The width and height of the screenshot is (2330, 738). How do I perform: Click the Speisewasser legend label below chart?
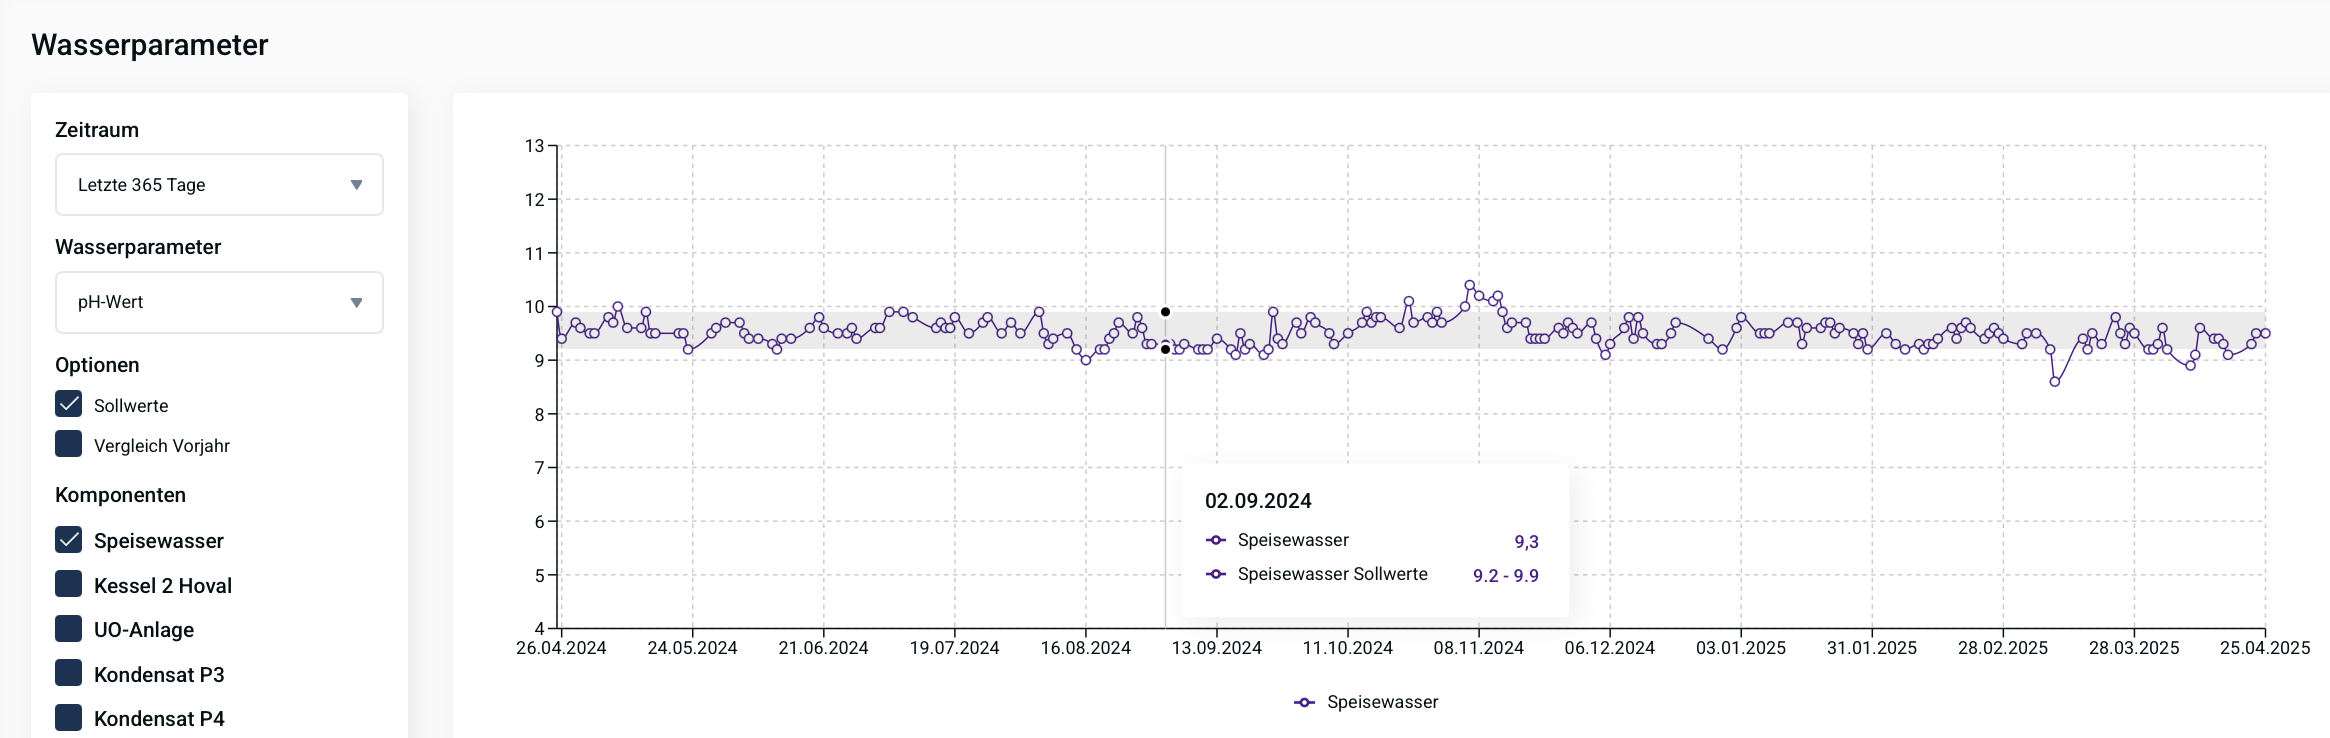click(x=1382, y=703)
